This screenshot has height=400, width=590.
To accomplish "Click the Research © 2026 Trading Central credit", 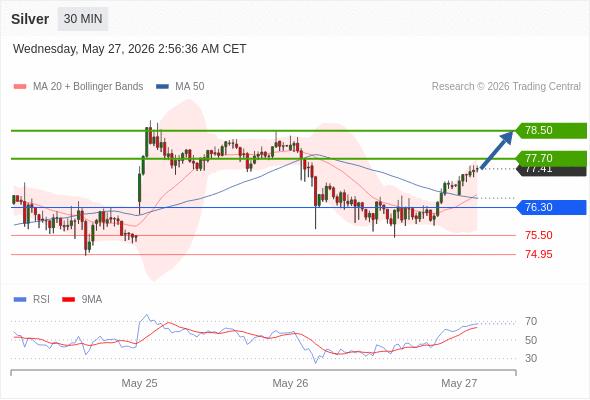I will 506,87.
